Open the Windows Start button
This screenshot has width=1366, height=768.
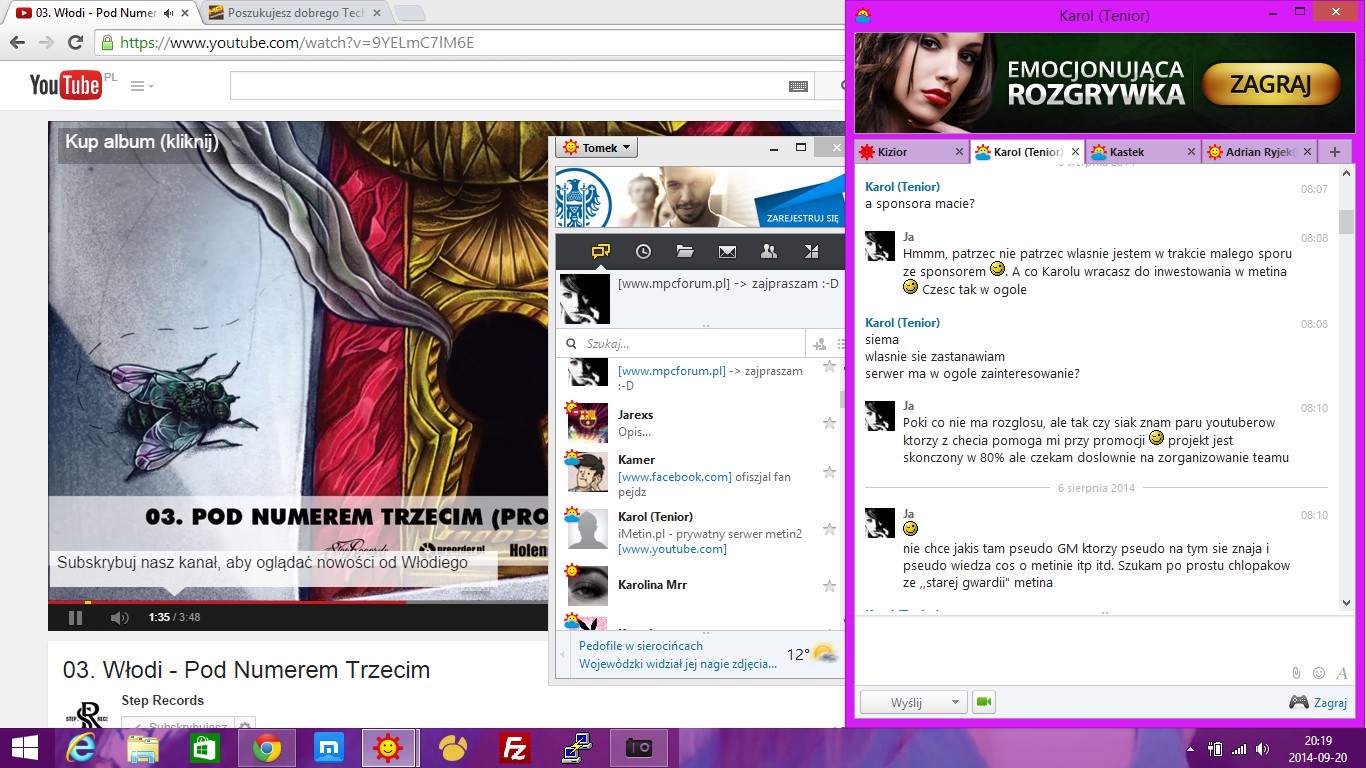25,748
